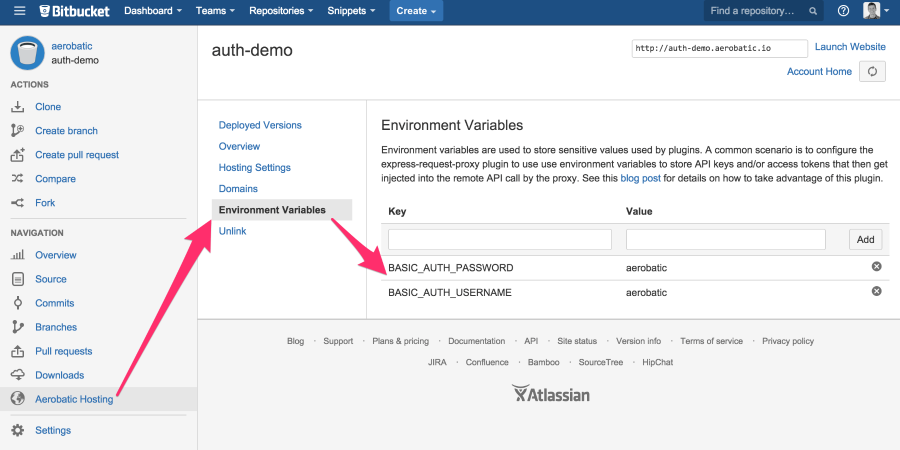
Task: Open the Snippets dropdown
Action: coord(351,11)
